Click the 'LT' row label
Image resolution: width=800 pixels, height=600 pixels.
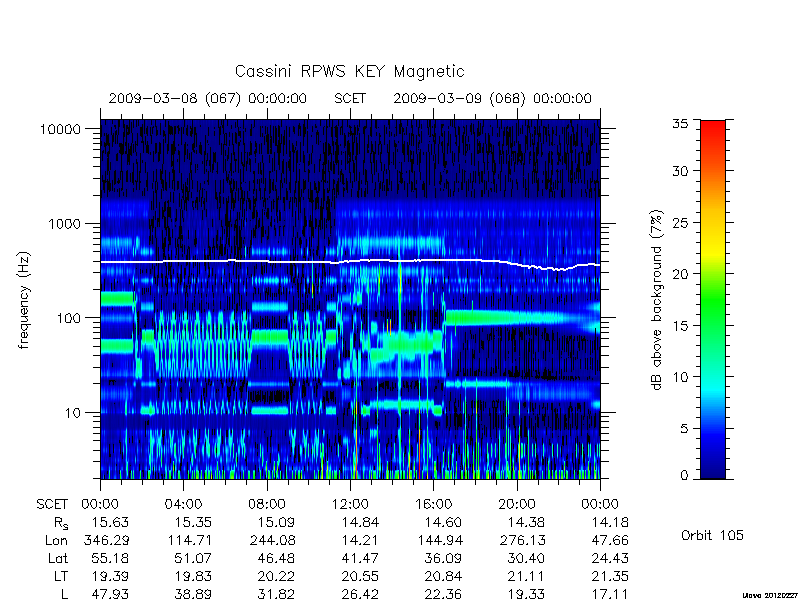tap(61, 576)
